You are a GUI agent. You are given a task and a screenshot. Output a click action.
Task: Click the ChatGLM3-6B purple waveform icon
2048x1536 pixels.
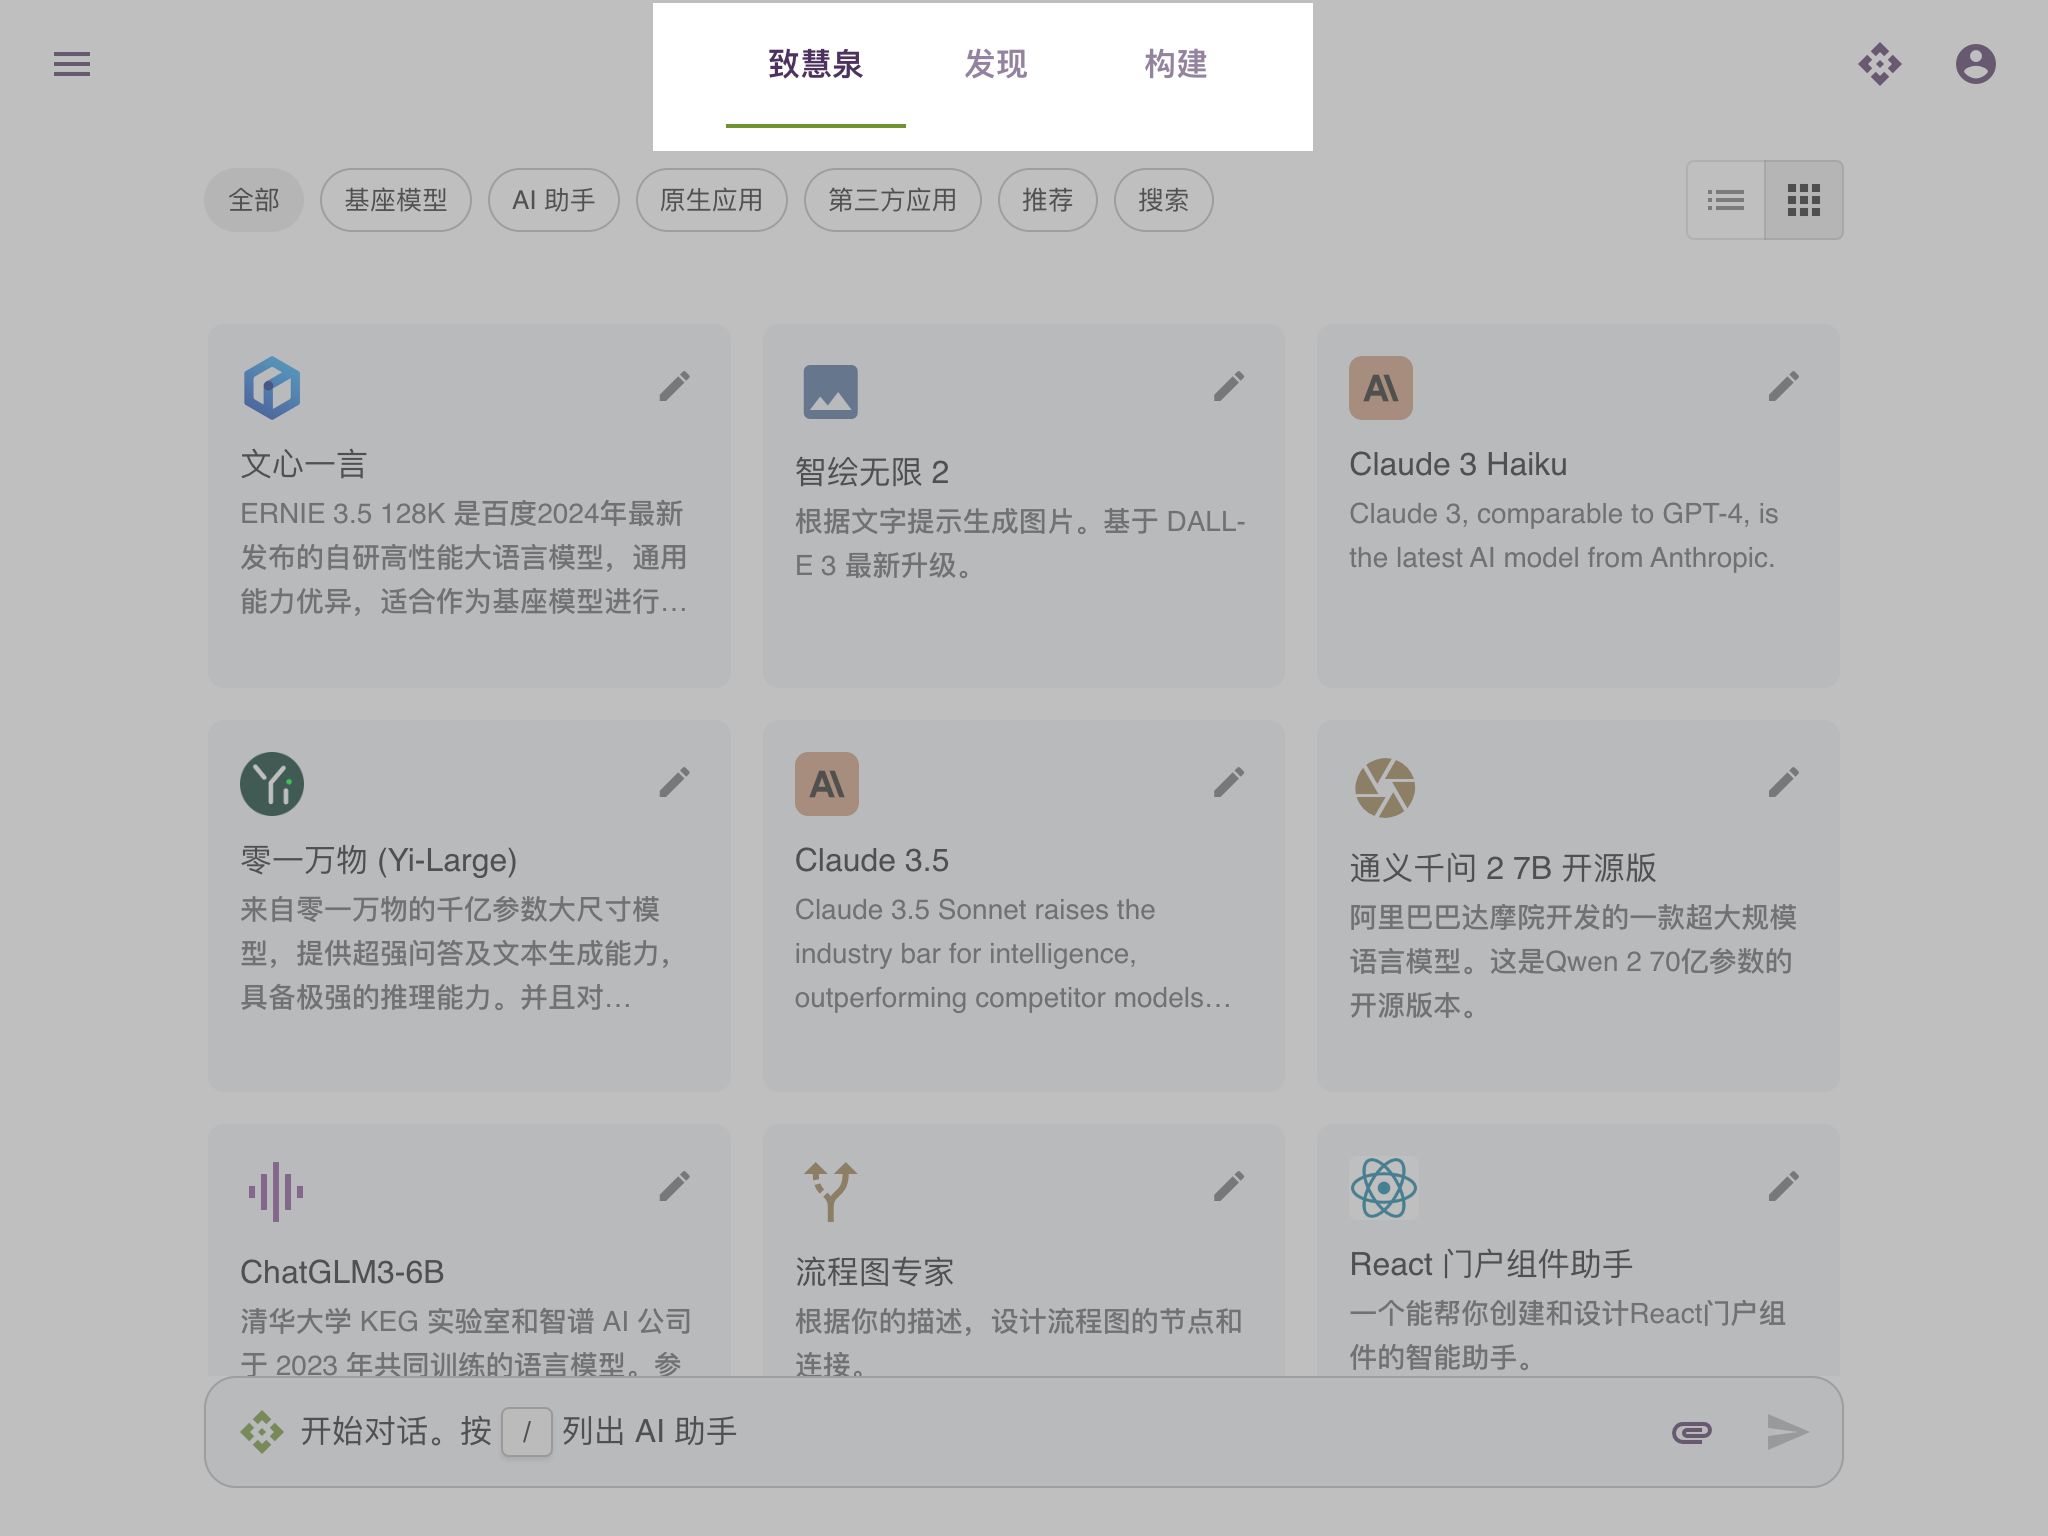[275, 1192]
